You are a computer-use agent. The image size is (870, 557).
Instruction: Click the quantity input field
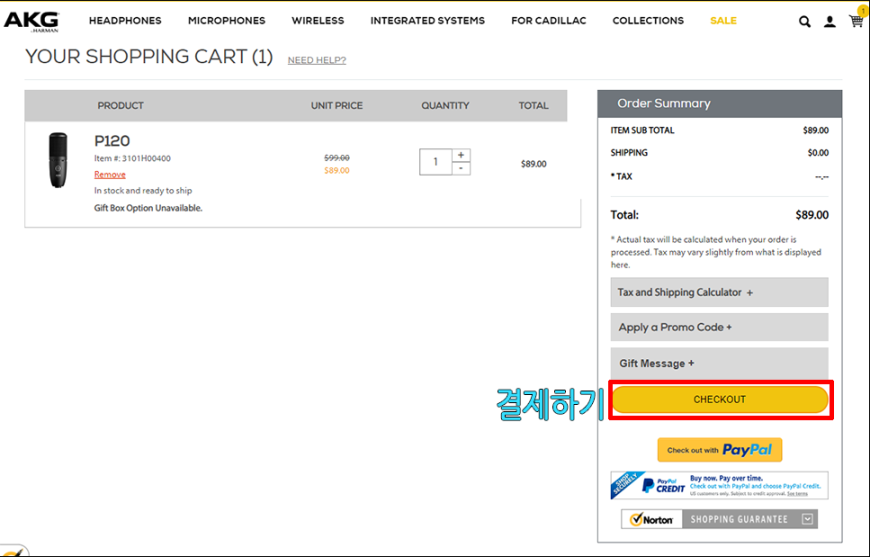(436, 161)
